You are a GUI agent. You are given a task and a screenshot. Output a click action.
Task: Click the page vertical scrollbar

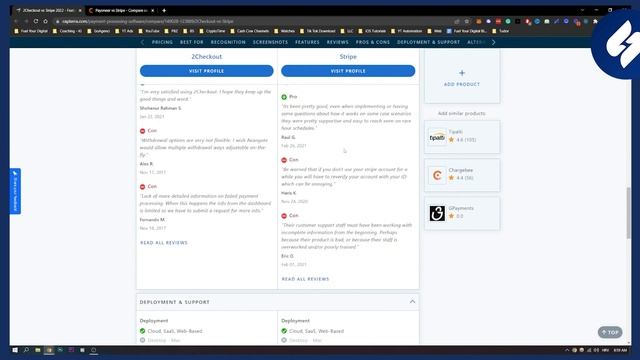tap(629, 212)
